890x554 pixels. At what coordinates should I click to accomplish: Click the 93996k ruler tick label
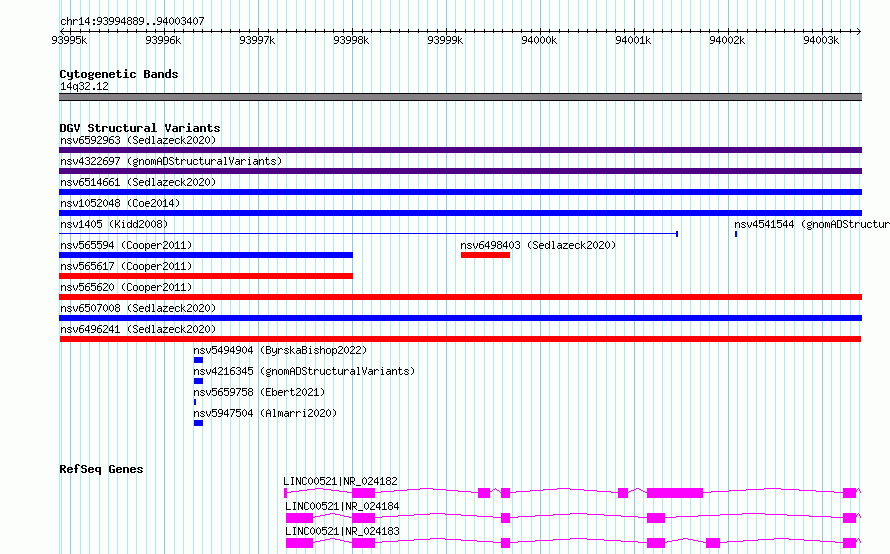[x=163, y=40]
